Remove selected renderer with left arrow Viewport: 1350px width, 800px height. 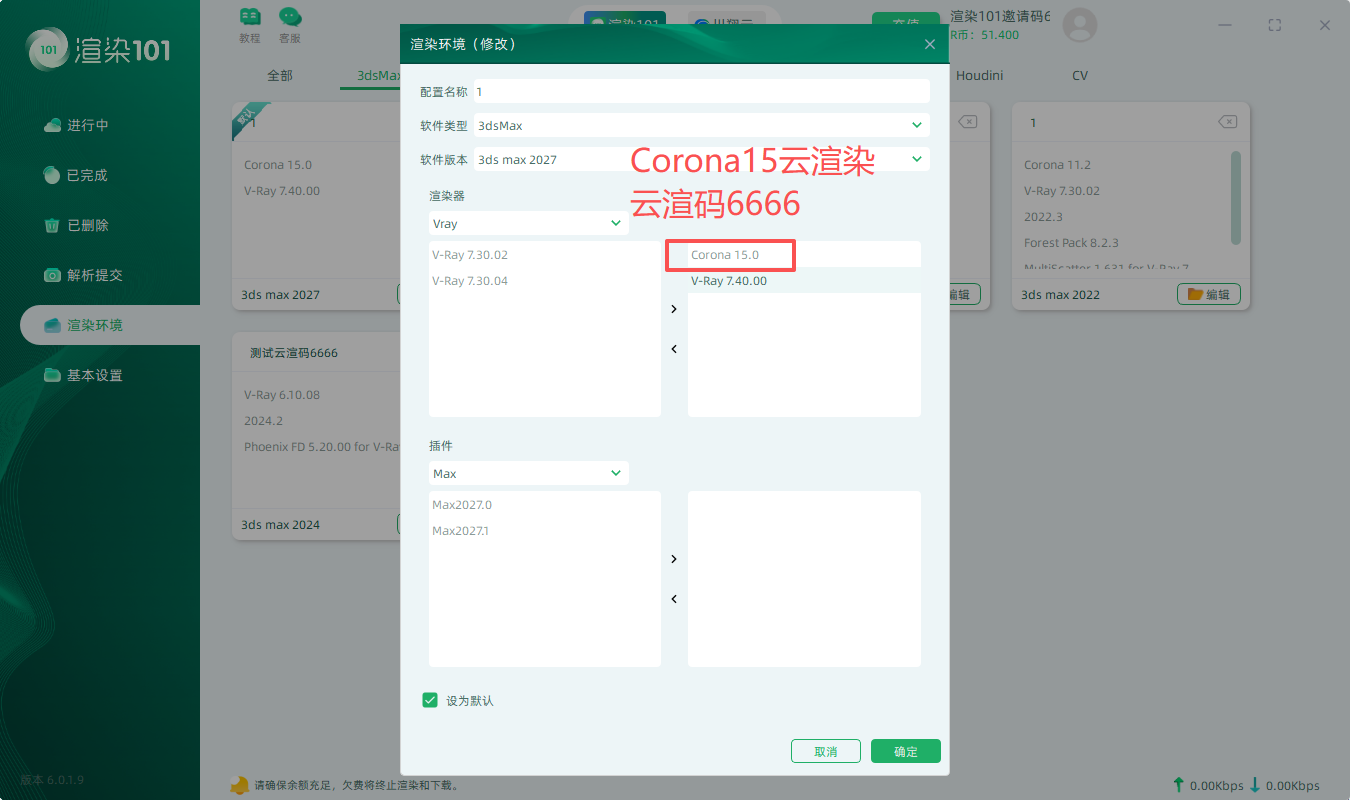[x=674, y=349]
